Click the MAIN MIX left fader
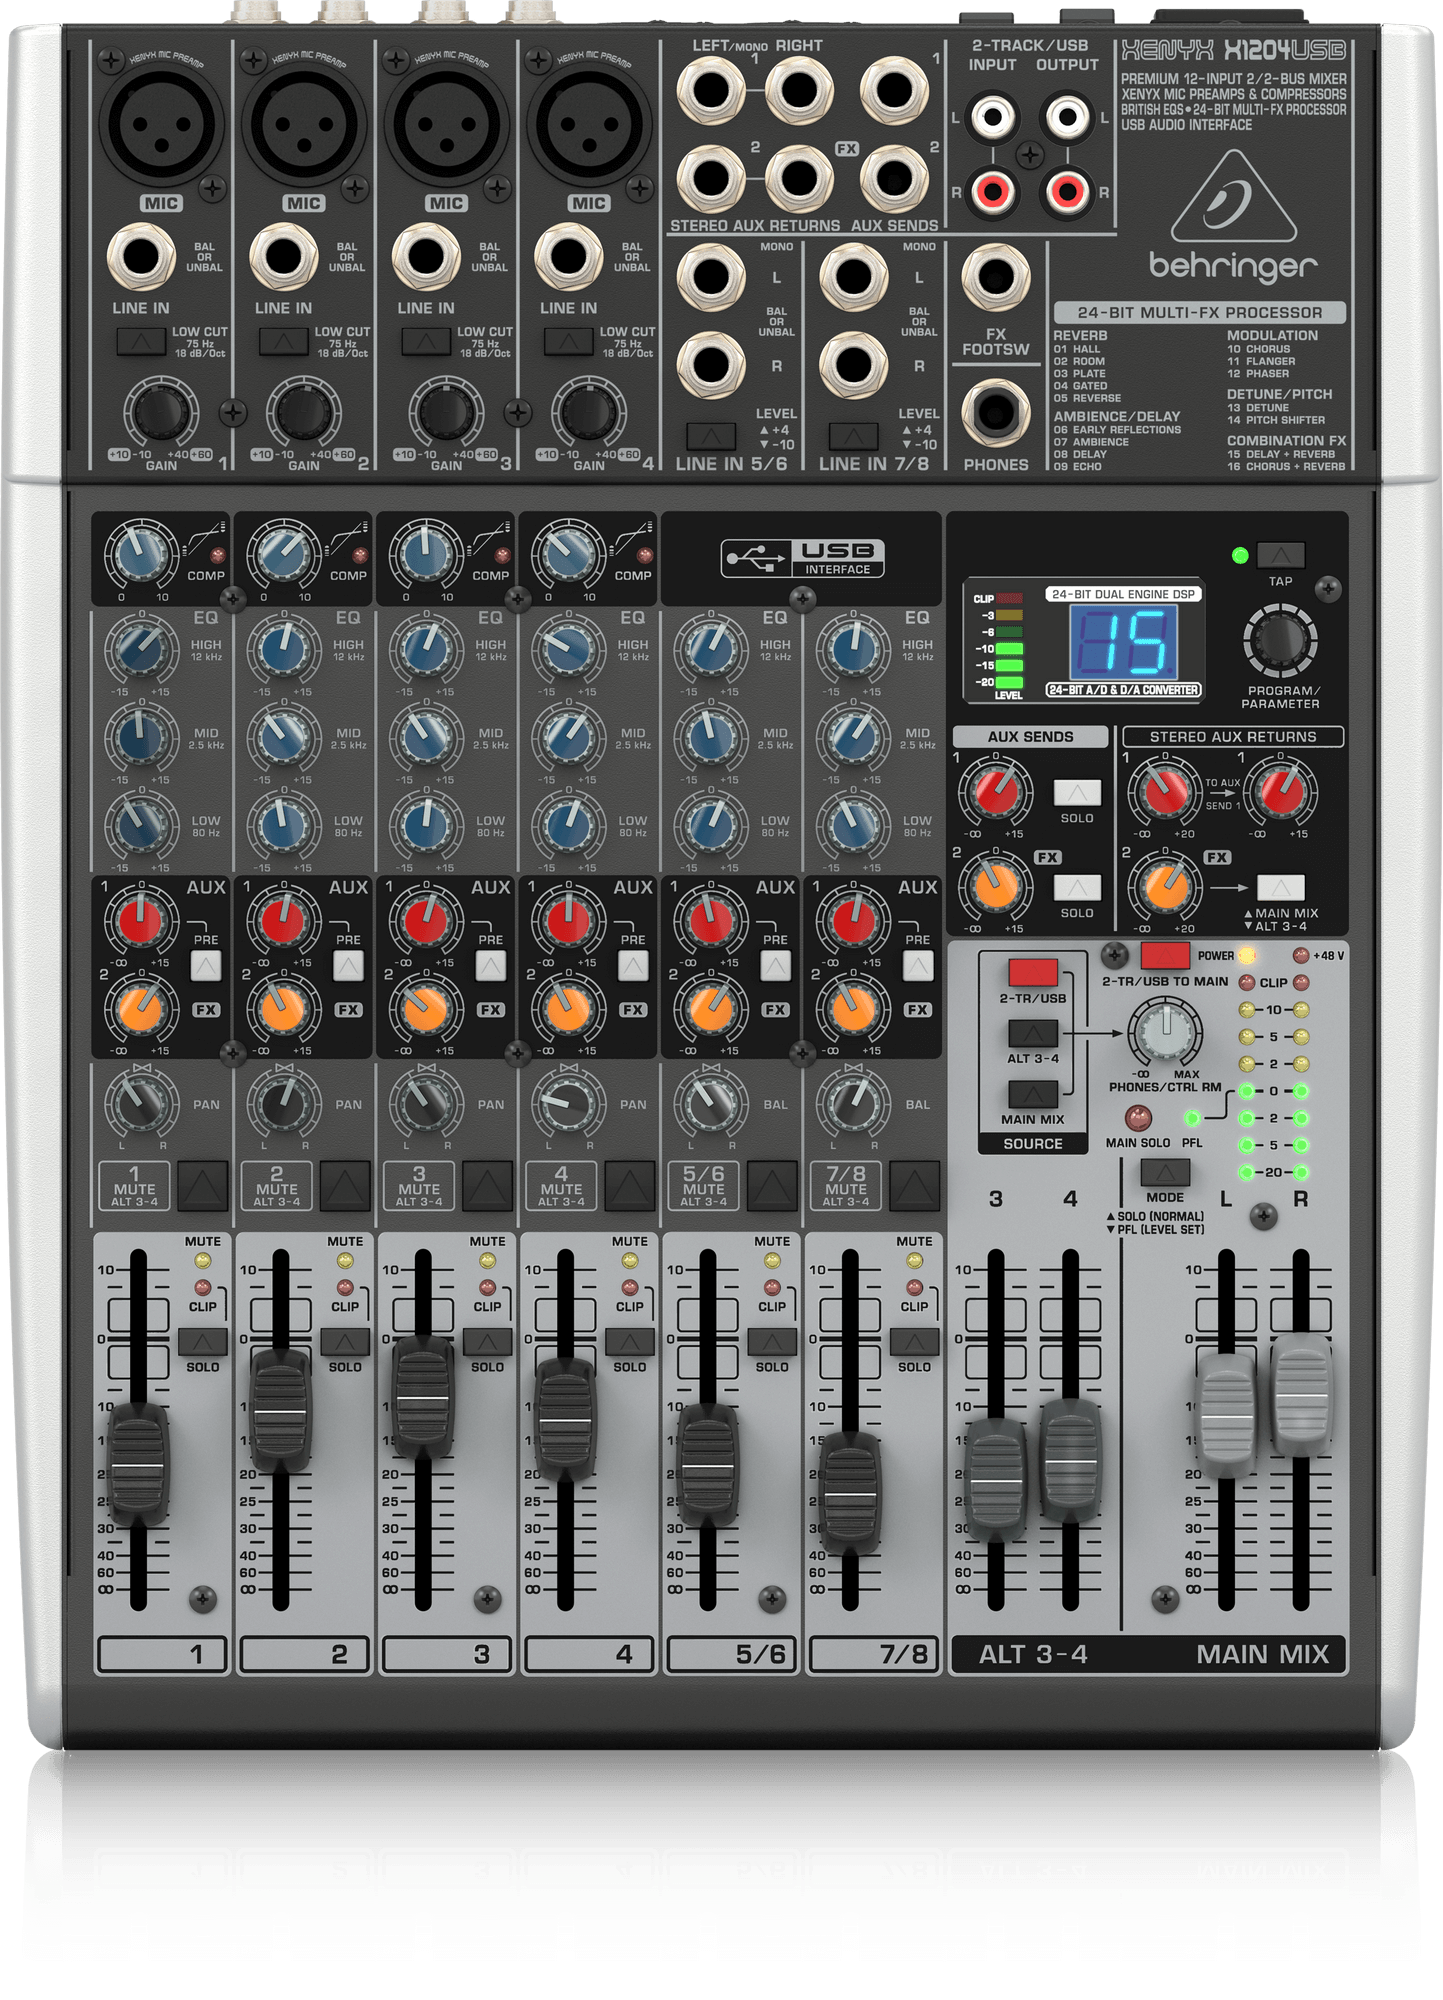The width and height of the screenshot is (1443, 2000). (1226, 1415)
